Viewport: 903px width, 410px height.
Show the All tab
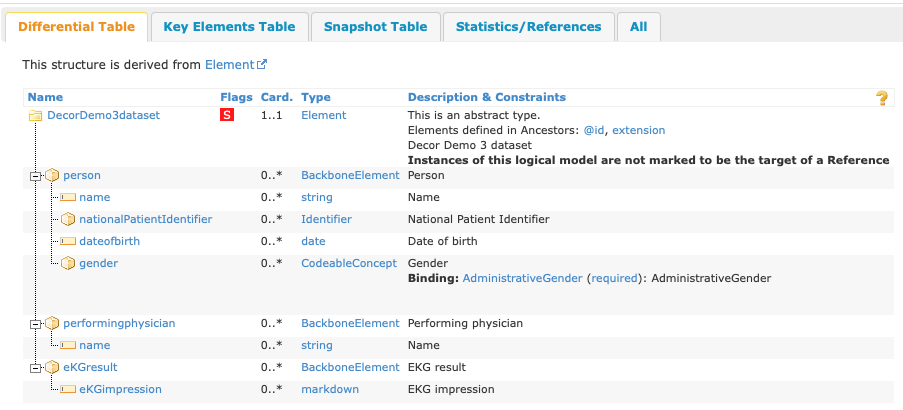click(x=638, y=27)
